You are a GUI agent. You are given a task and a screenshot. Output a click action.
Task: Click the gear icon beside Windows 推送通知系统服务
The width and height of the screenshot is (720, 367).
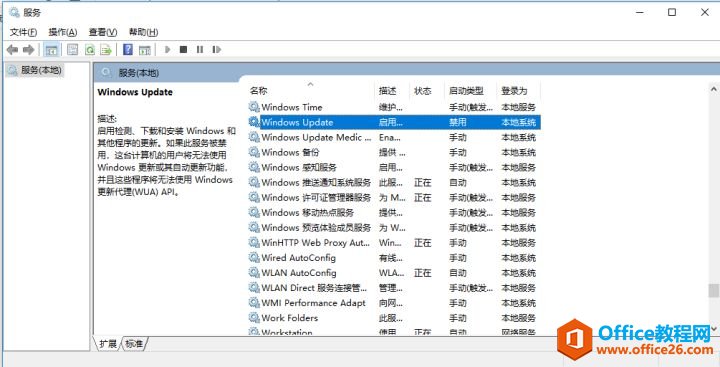click(x=254, y=182)
